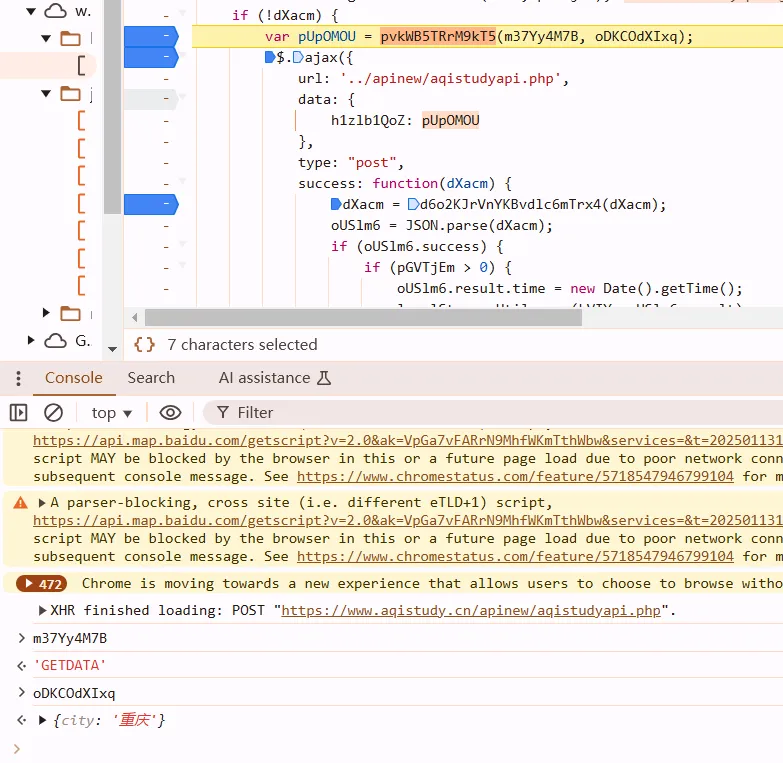783x763 pixels.
Task: Pretty-print code using the curly braces icon
Action: coord(144,345)
